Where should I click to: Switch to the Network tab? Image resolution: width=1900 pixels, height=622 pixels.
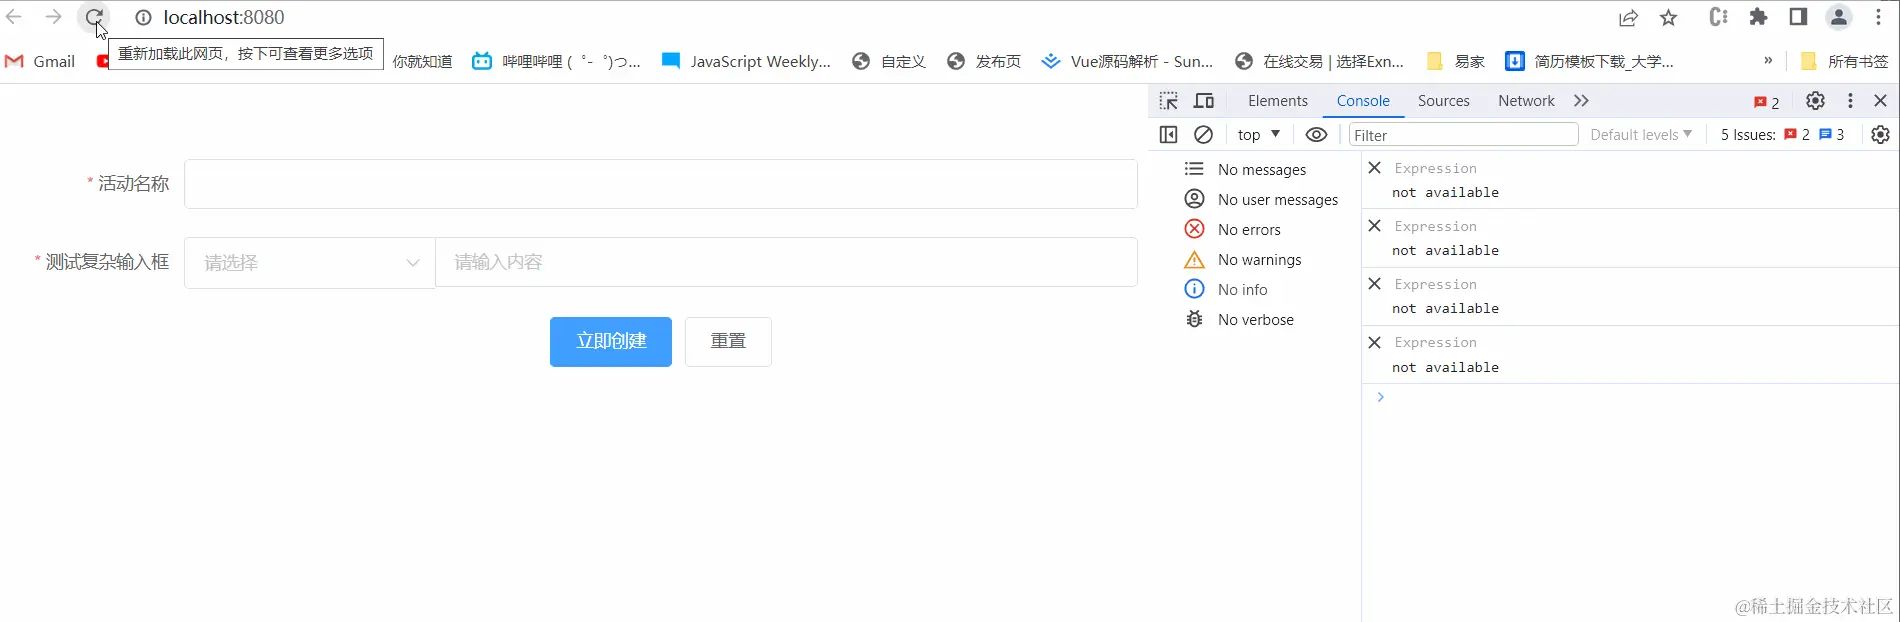pos(1526,101)
